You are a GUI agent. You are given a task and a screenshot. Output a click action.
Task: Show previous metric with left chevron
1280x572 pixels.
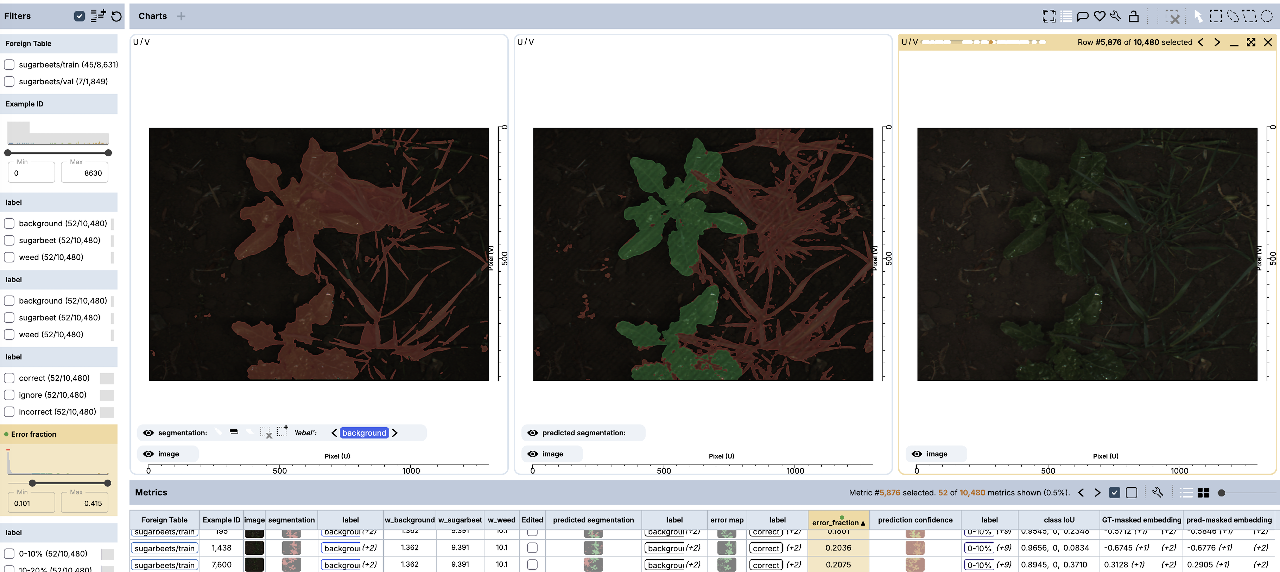1081,492
